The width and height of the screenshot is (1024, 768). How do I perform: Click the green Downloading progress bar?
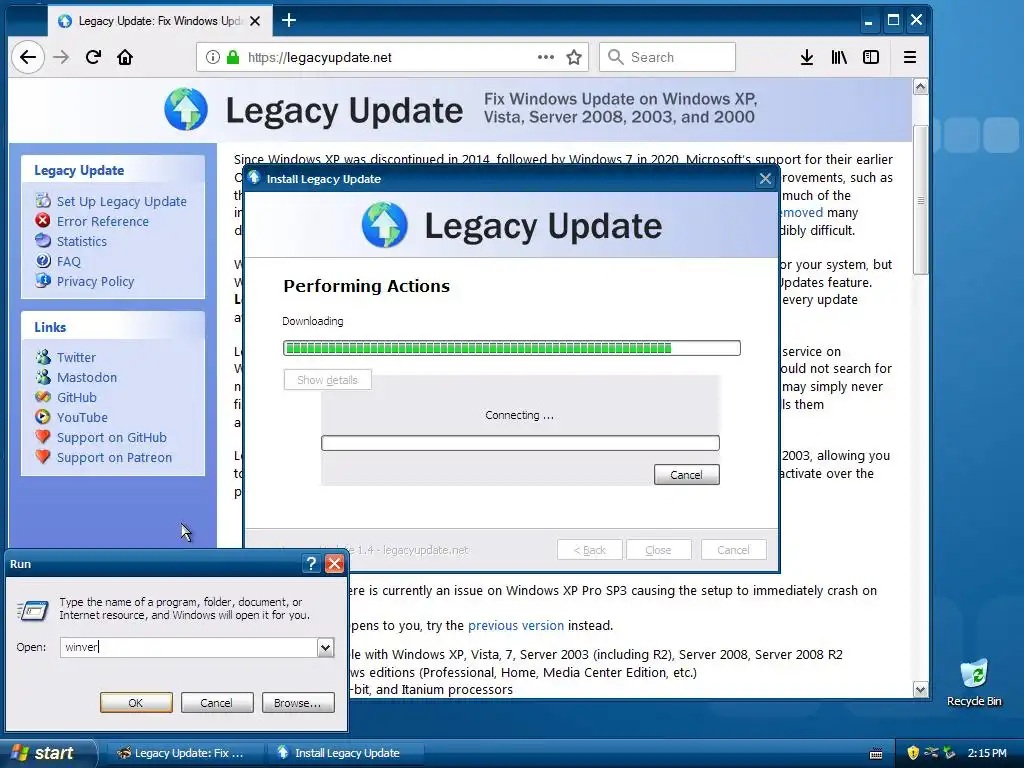click(x=512, y=348)
